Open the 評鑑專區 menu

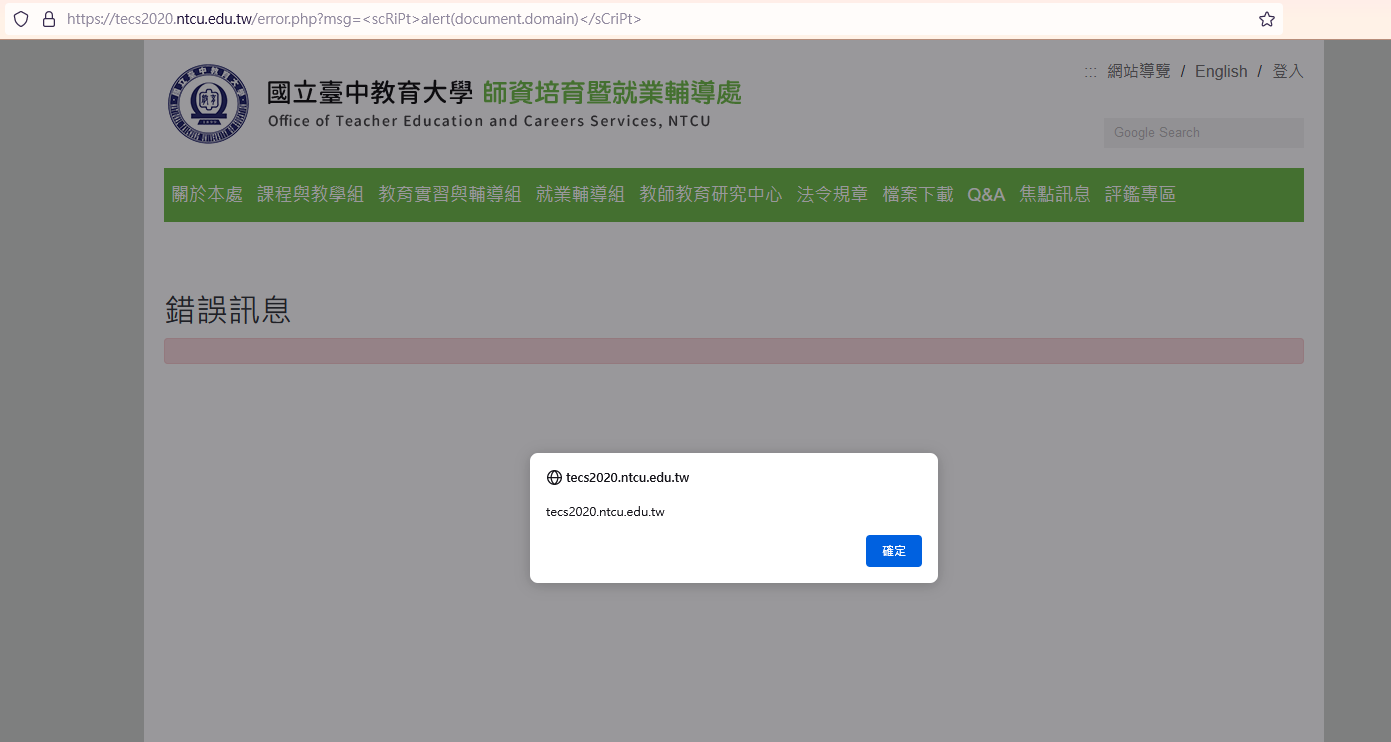click(1140, 195)
